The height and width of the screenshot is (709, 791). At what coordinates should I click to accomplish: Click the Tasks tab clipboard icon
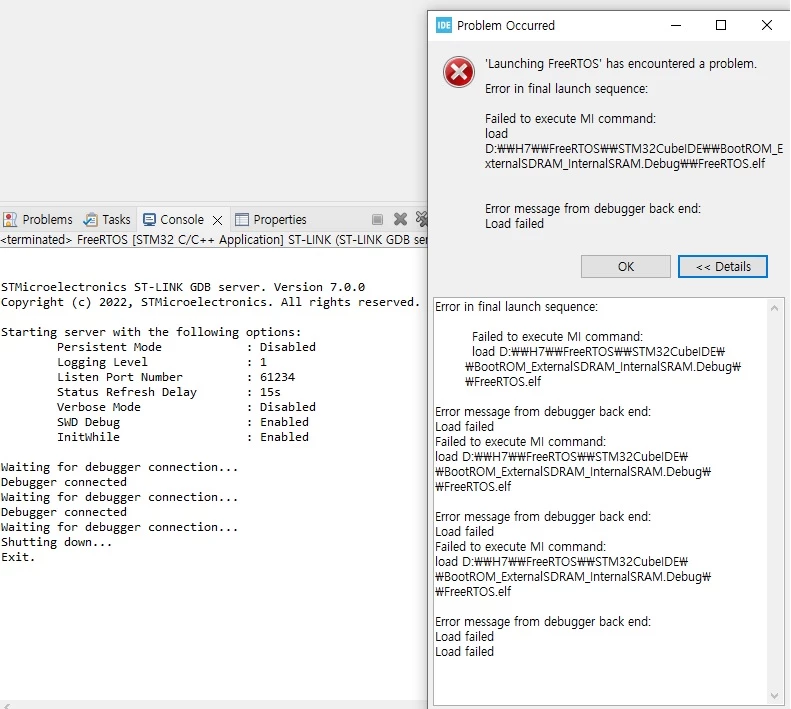(x=91, y=220)
